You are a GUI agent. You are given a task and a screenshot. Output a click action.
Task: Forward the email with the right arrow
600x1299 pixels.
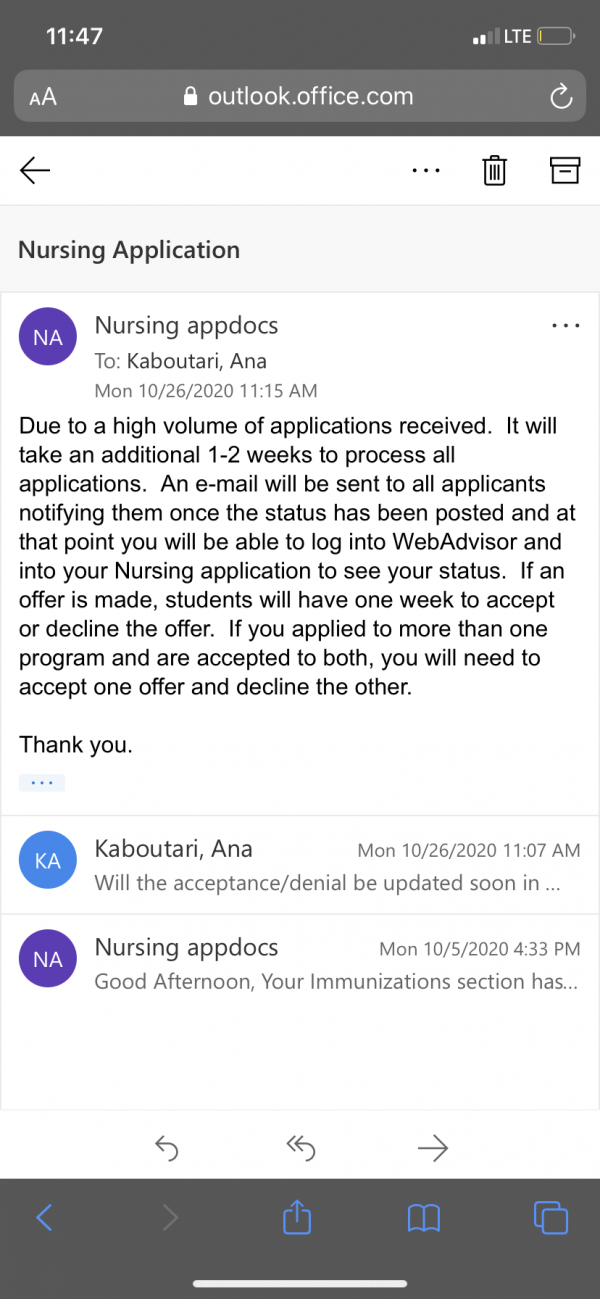coord(432,1149)
